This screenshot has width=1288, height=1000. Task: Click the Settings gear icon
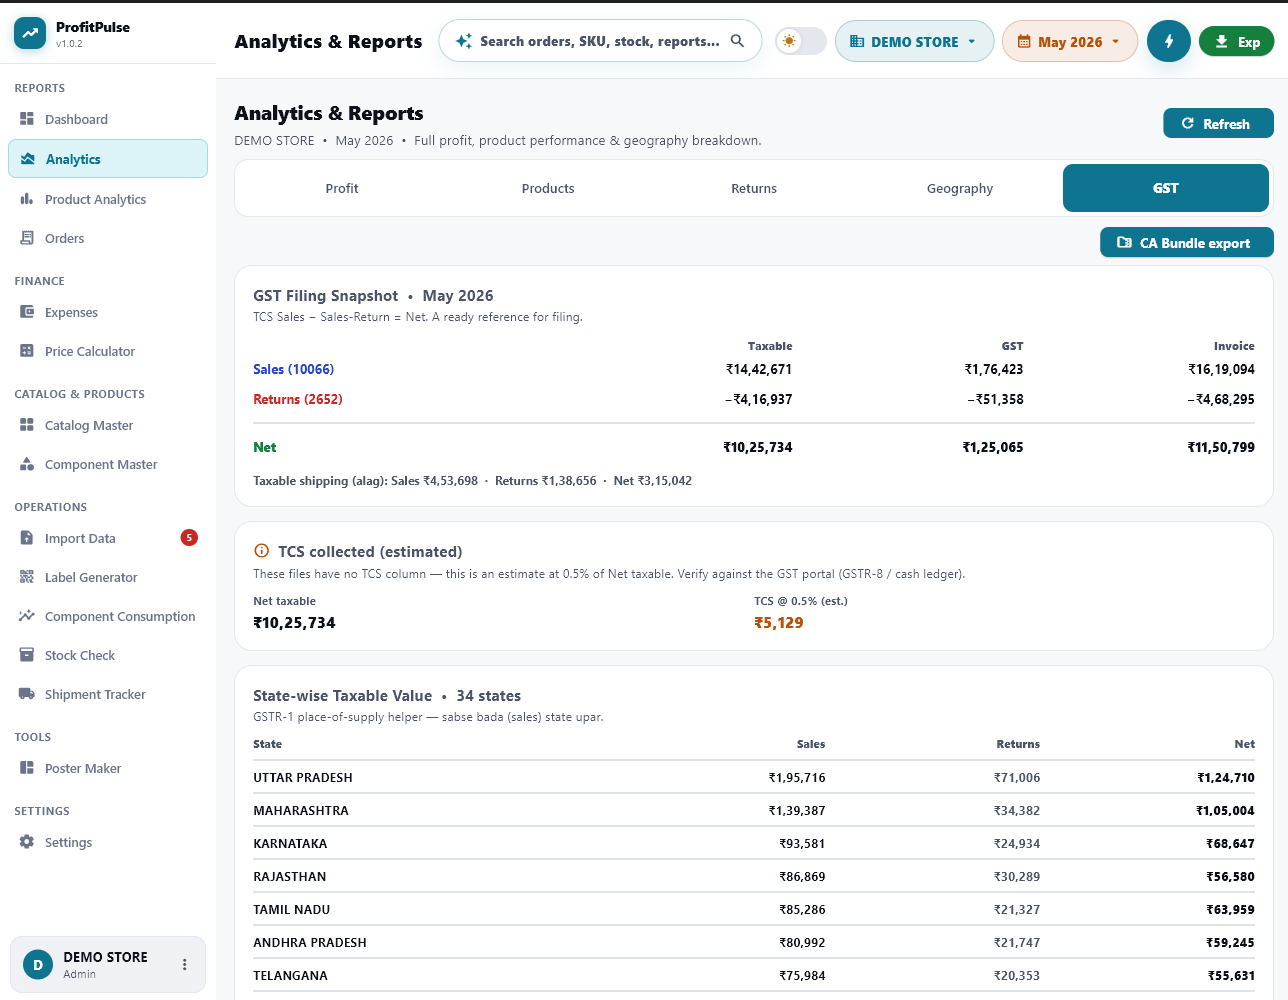(27, 842)
